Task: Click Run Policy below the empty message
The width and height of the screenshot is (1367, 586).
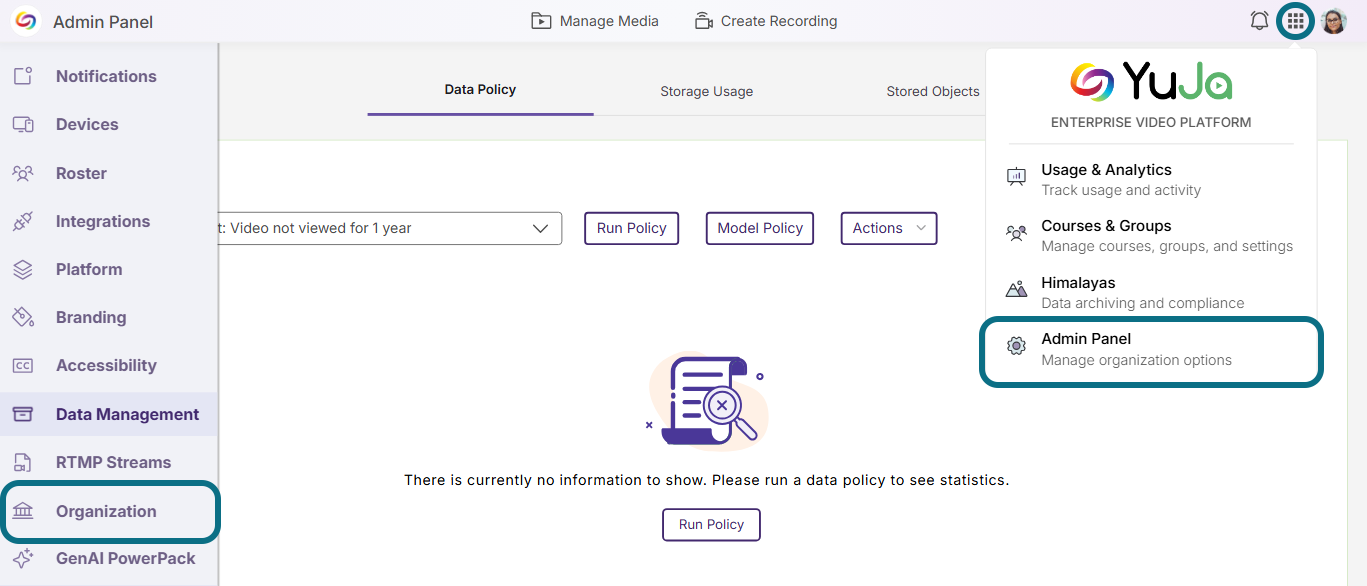Action: point(711,524)
